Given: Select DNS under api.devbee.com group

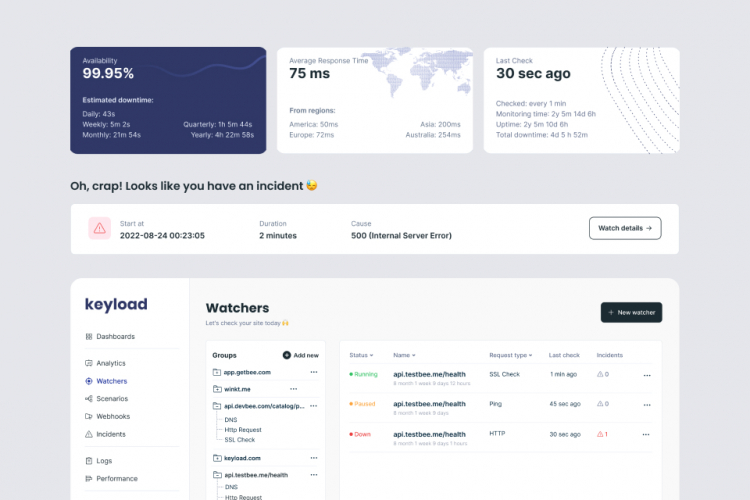Looking at the screenshot, I should pos(231,420).
